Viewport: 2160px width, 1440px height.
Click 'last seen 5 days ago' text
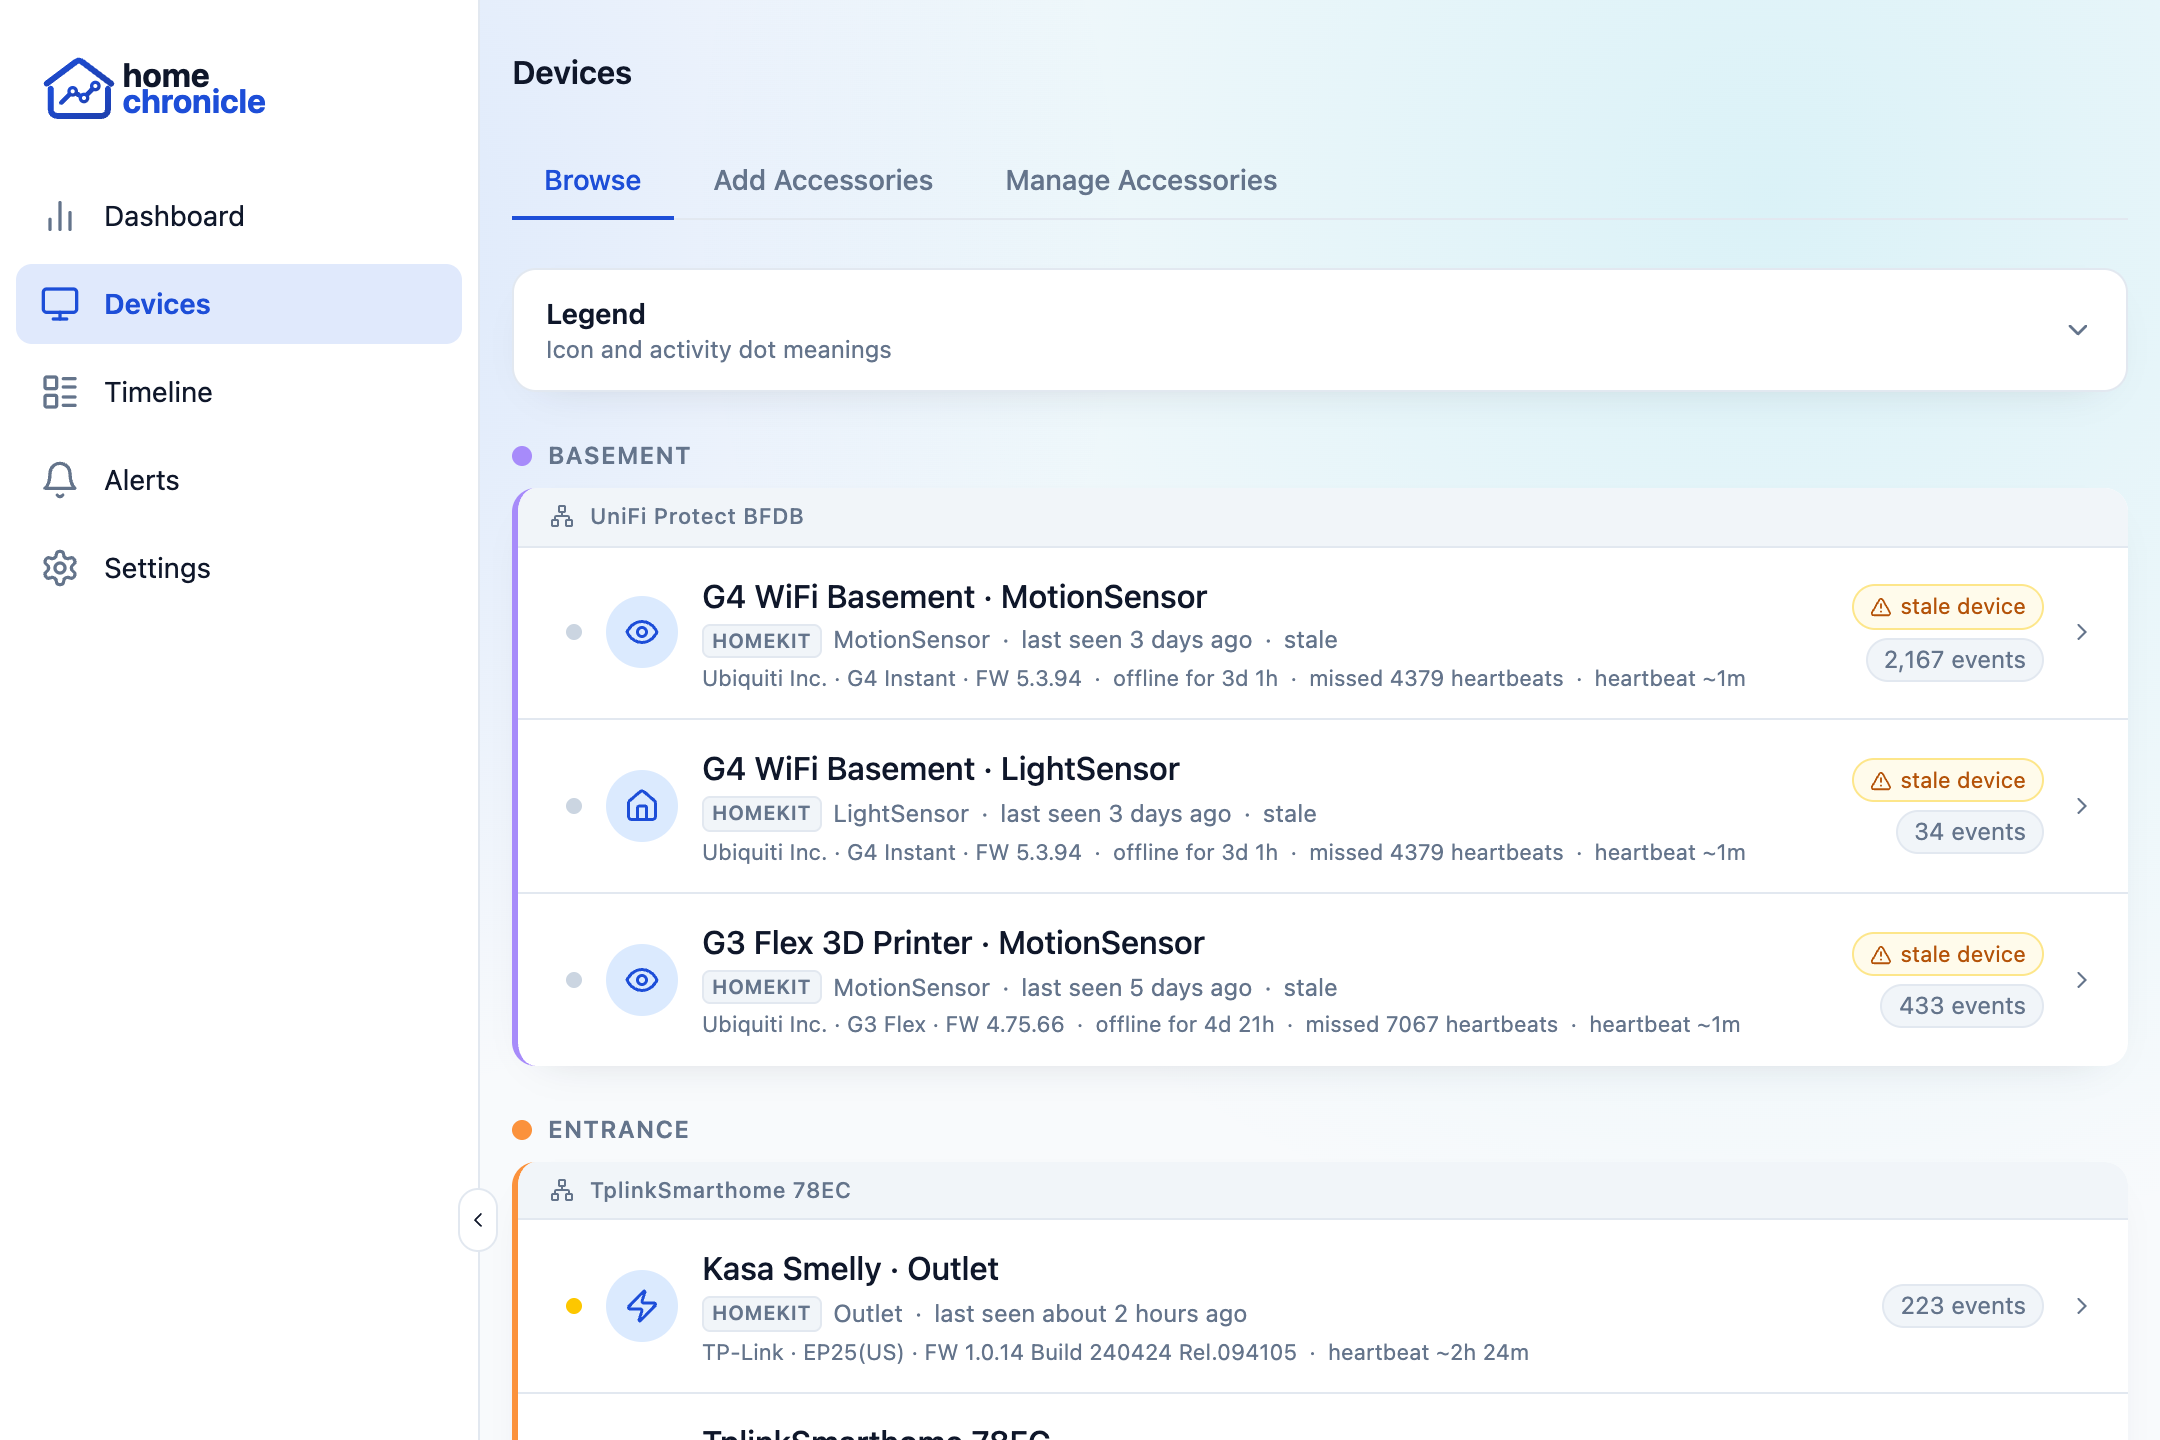(x=1136, y=988)
